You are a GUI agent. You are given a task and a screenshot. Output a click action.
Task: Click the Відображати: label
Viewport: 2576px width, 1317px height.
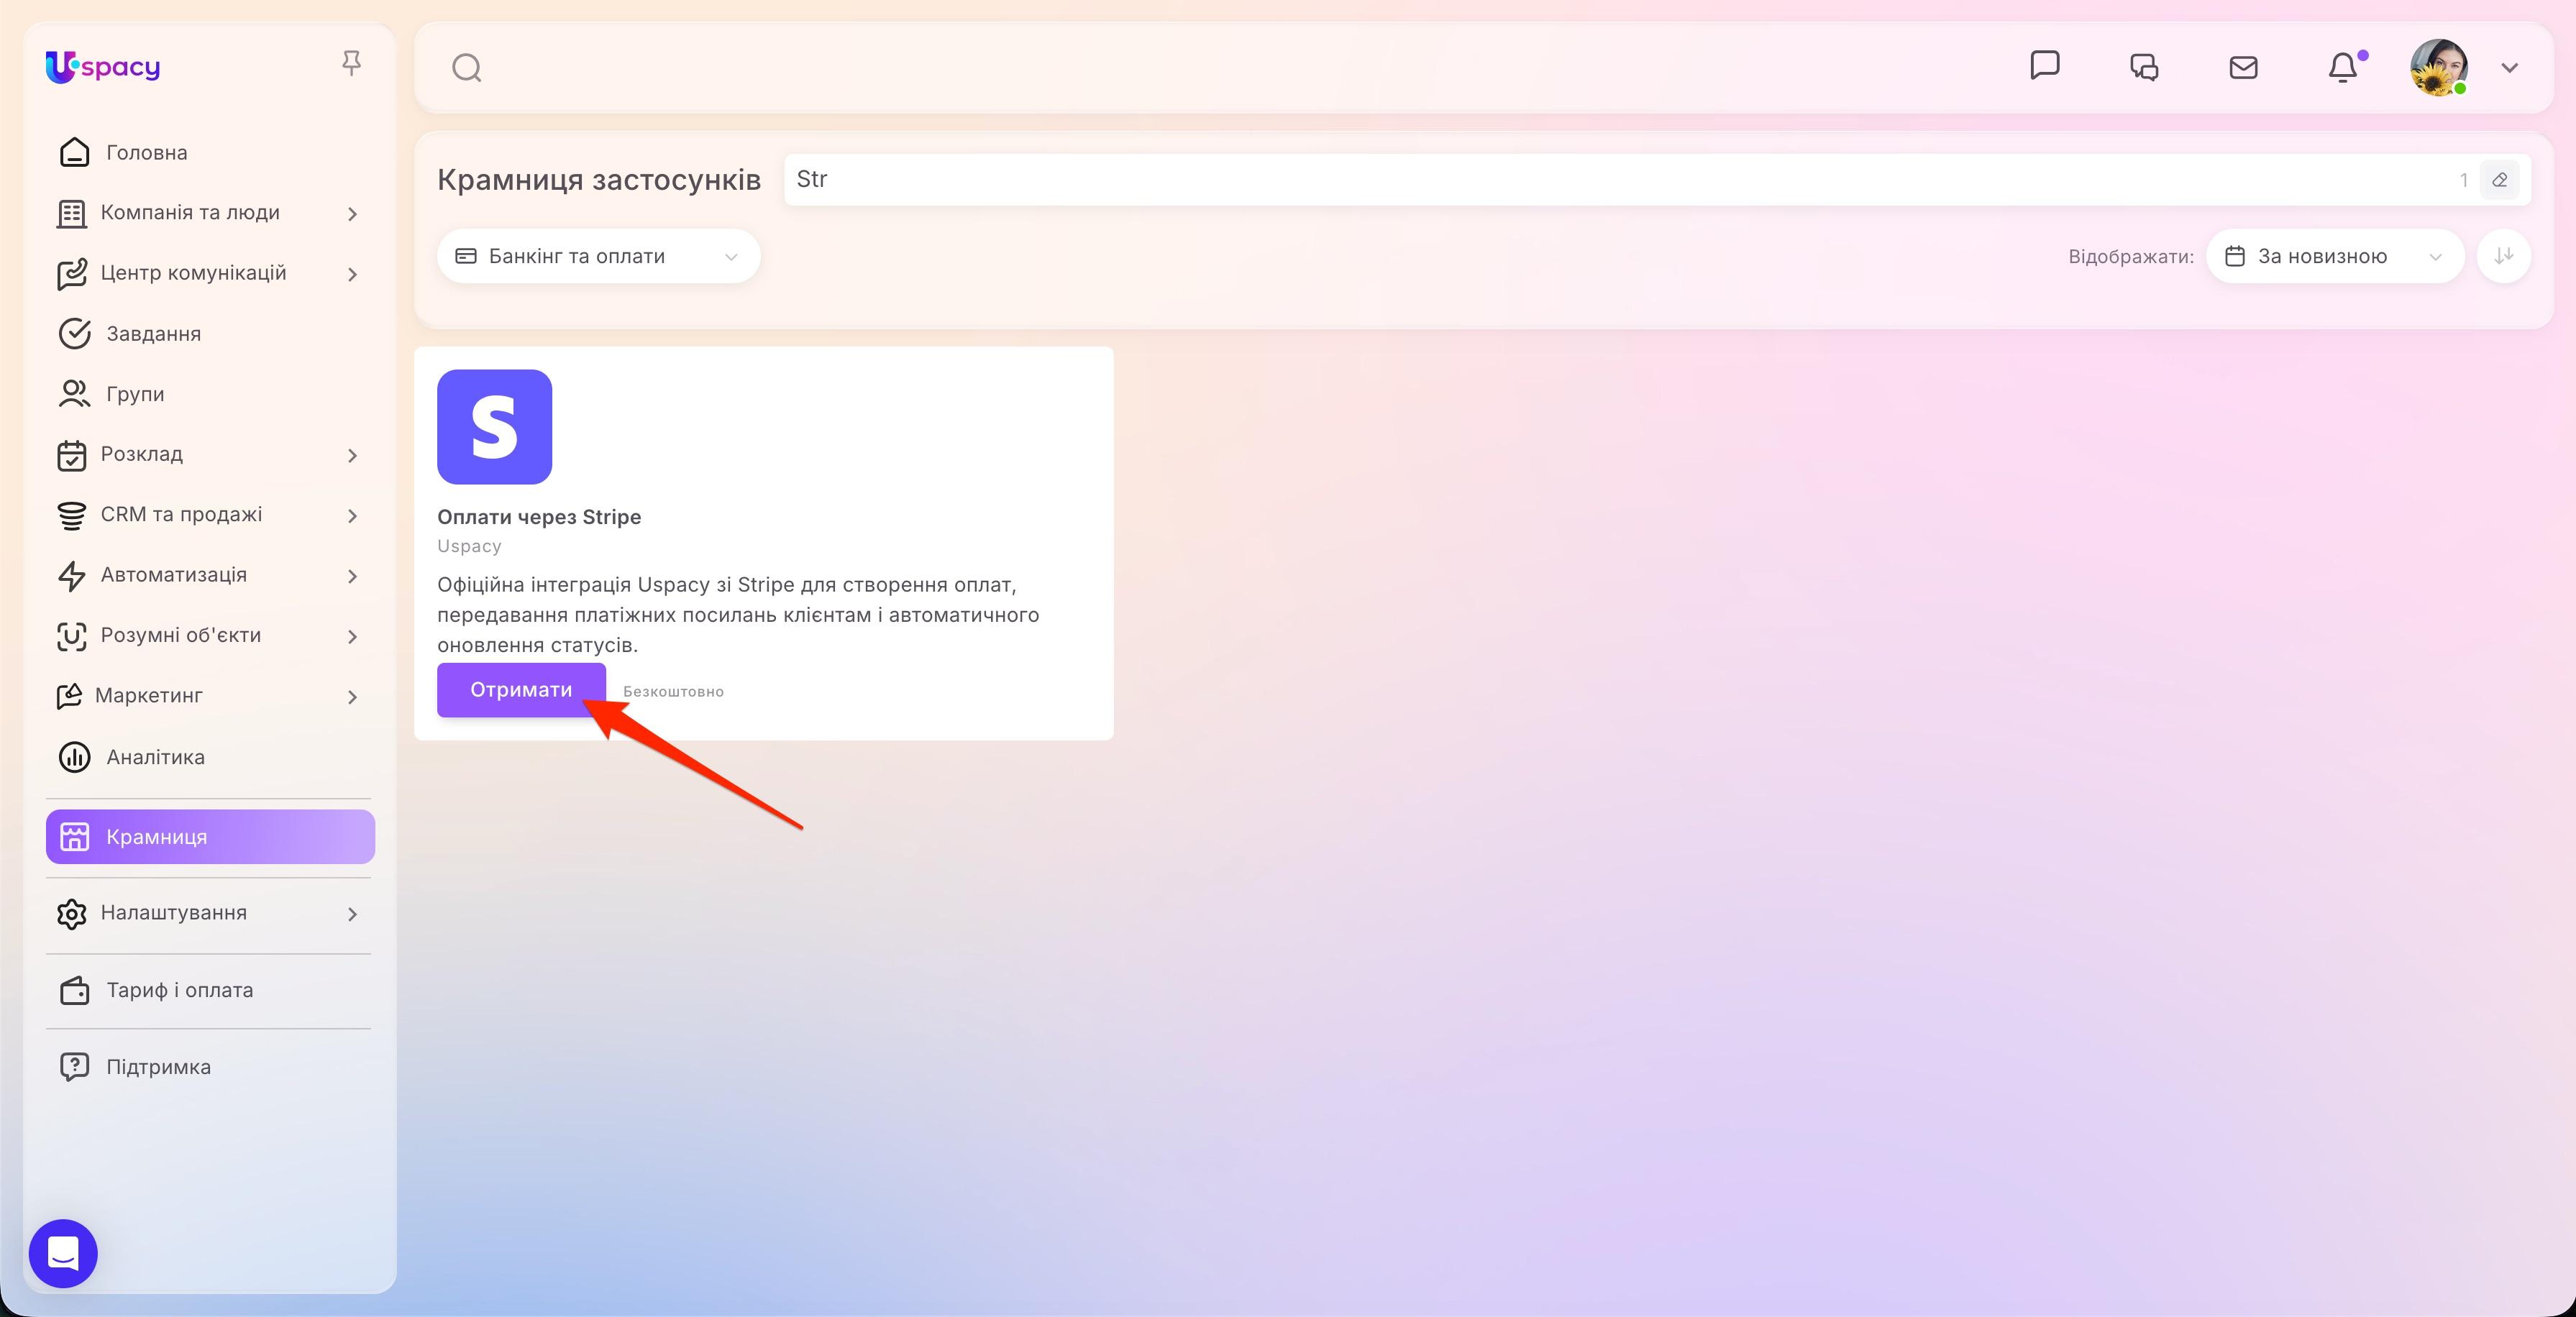tap(2131, 256)
